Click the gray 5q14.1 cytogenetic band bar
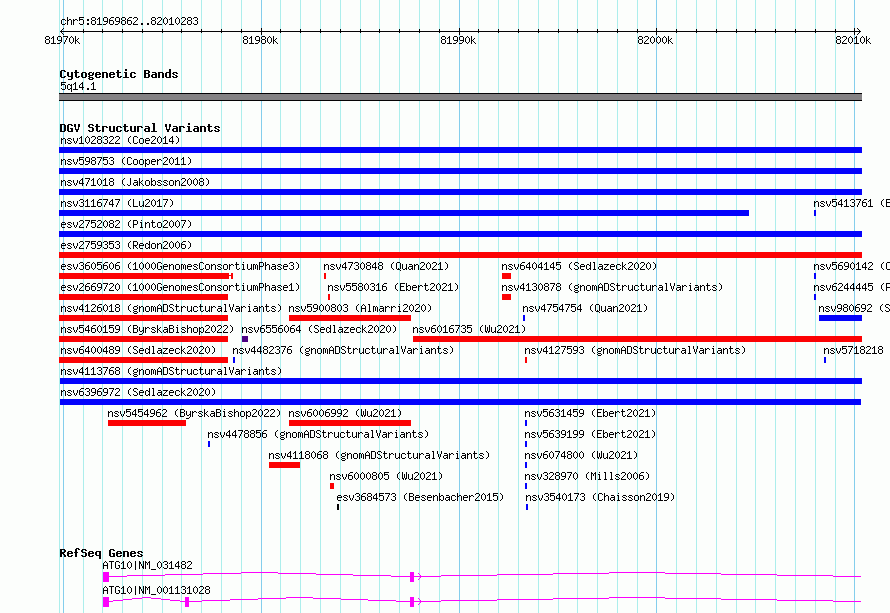 (x=460, y=97)
